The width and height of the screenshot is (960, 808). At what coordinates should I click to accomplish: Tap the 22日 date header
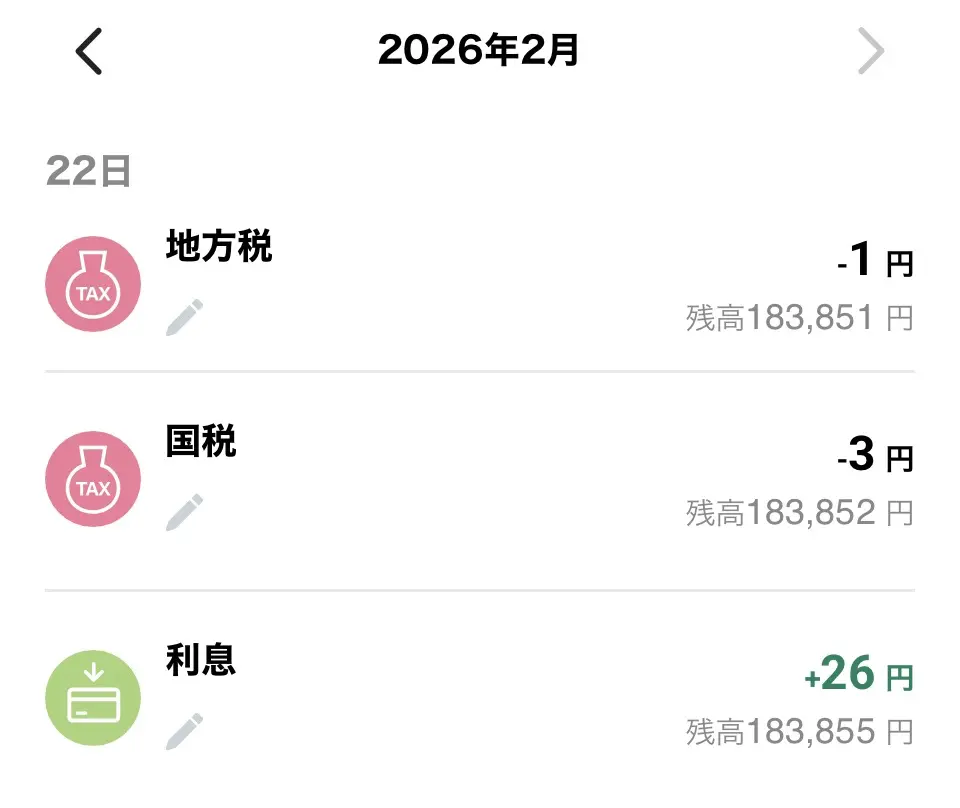coord(89,172)
